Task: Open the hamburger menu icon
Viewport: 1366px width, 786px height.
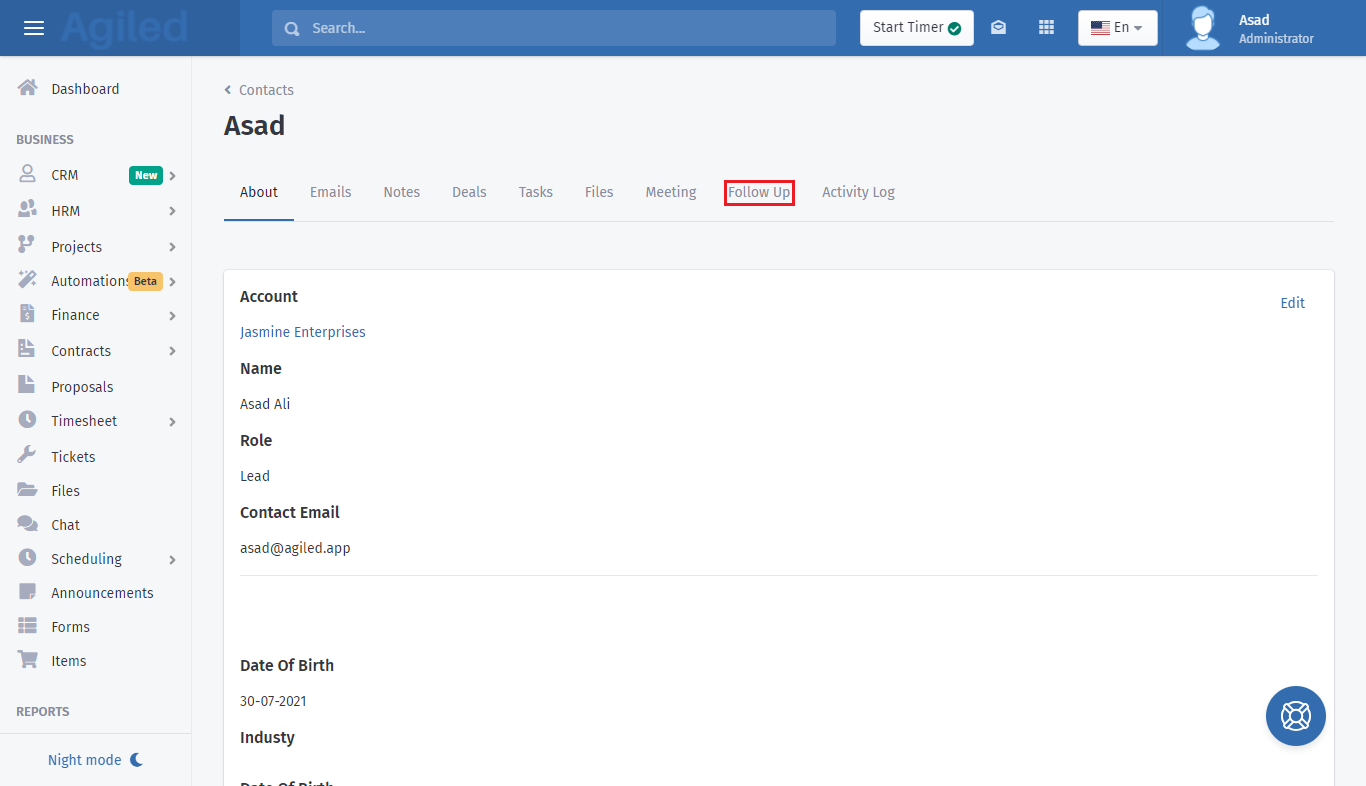Action: 34,28
